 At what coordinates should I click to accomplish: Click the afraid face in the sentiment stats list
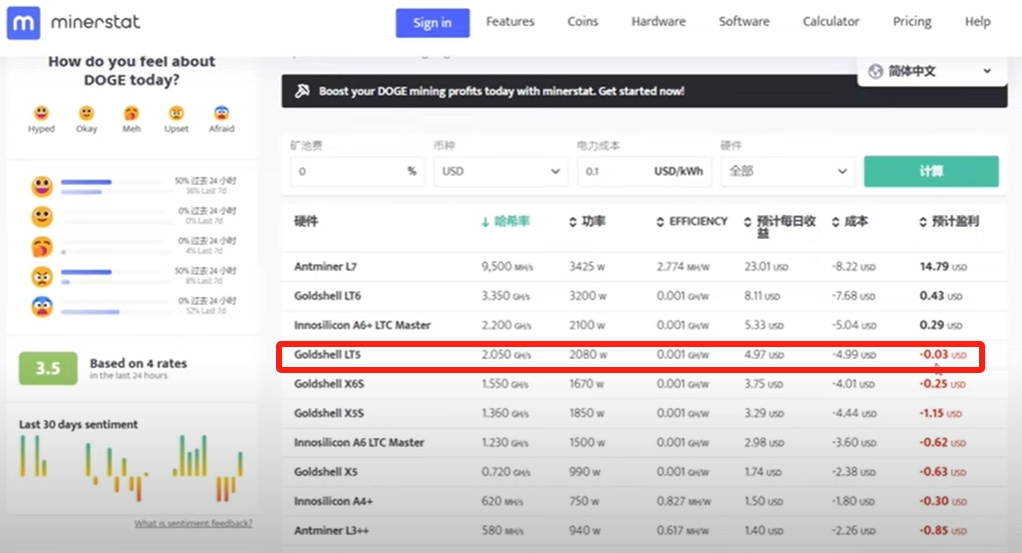pyautogui.click(x=42, y=306)
